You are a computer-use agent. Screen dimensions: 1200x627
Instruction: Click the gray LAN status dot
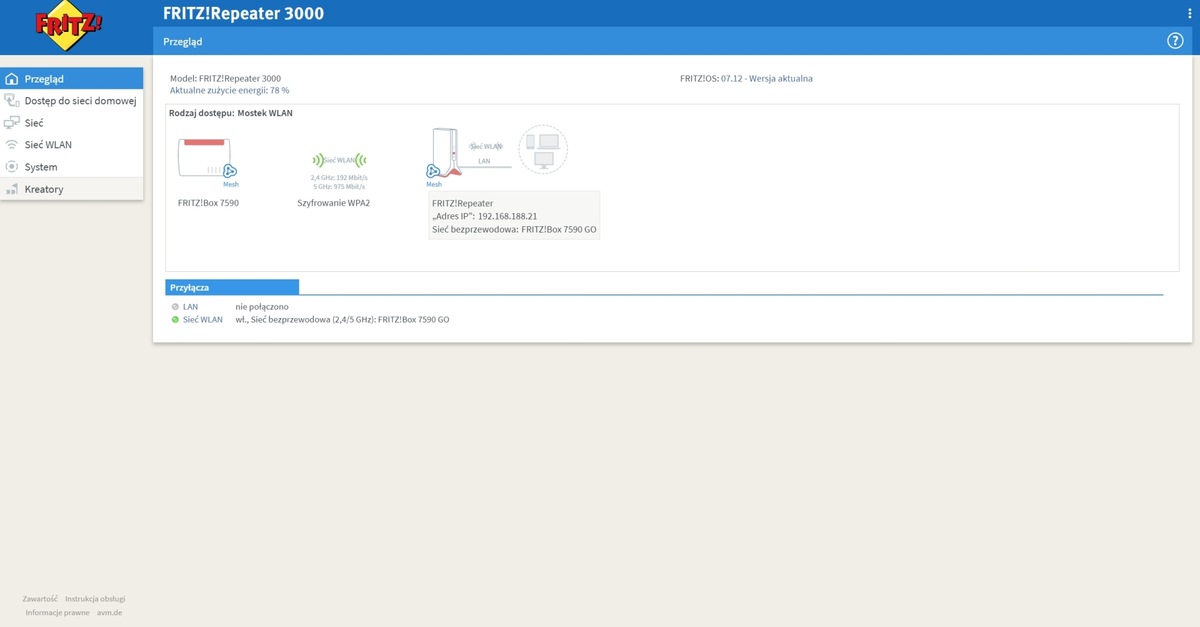click(x=175, y=307)
